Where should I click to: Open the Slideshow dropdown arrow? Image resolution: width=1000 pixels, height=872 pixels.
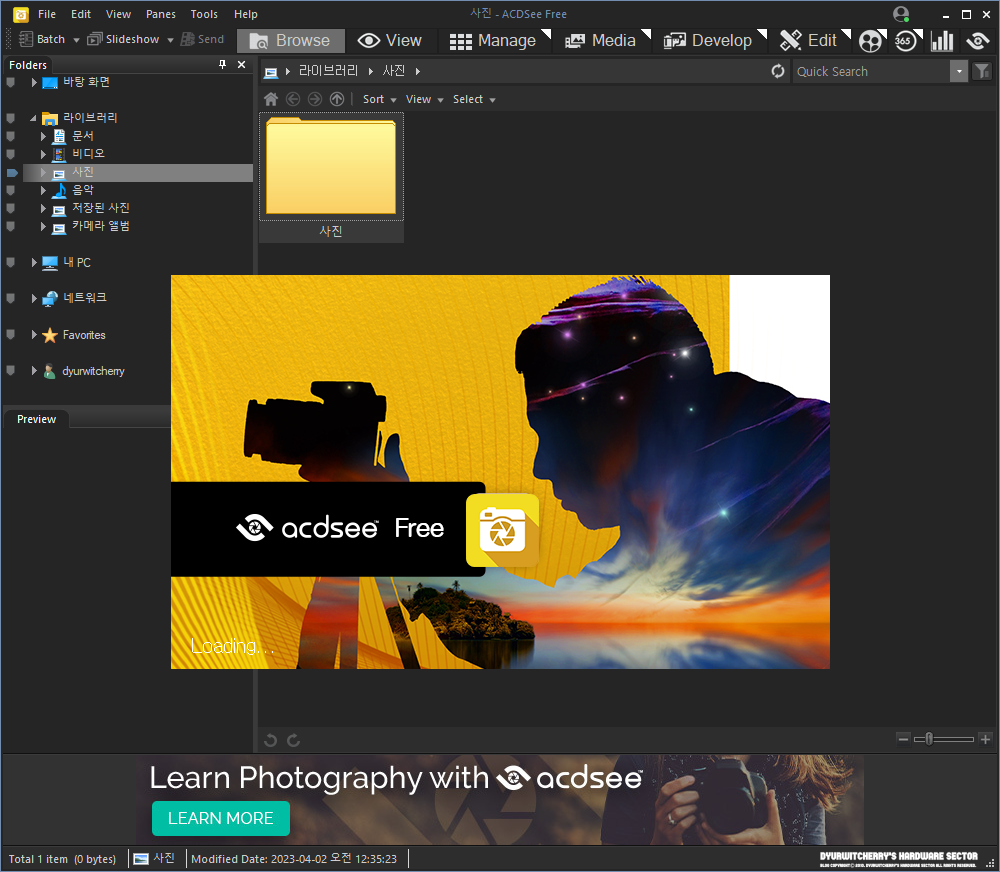[x=170, y=40]
